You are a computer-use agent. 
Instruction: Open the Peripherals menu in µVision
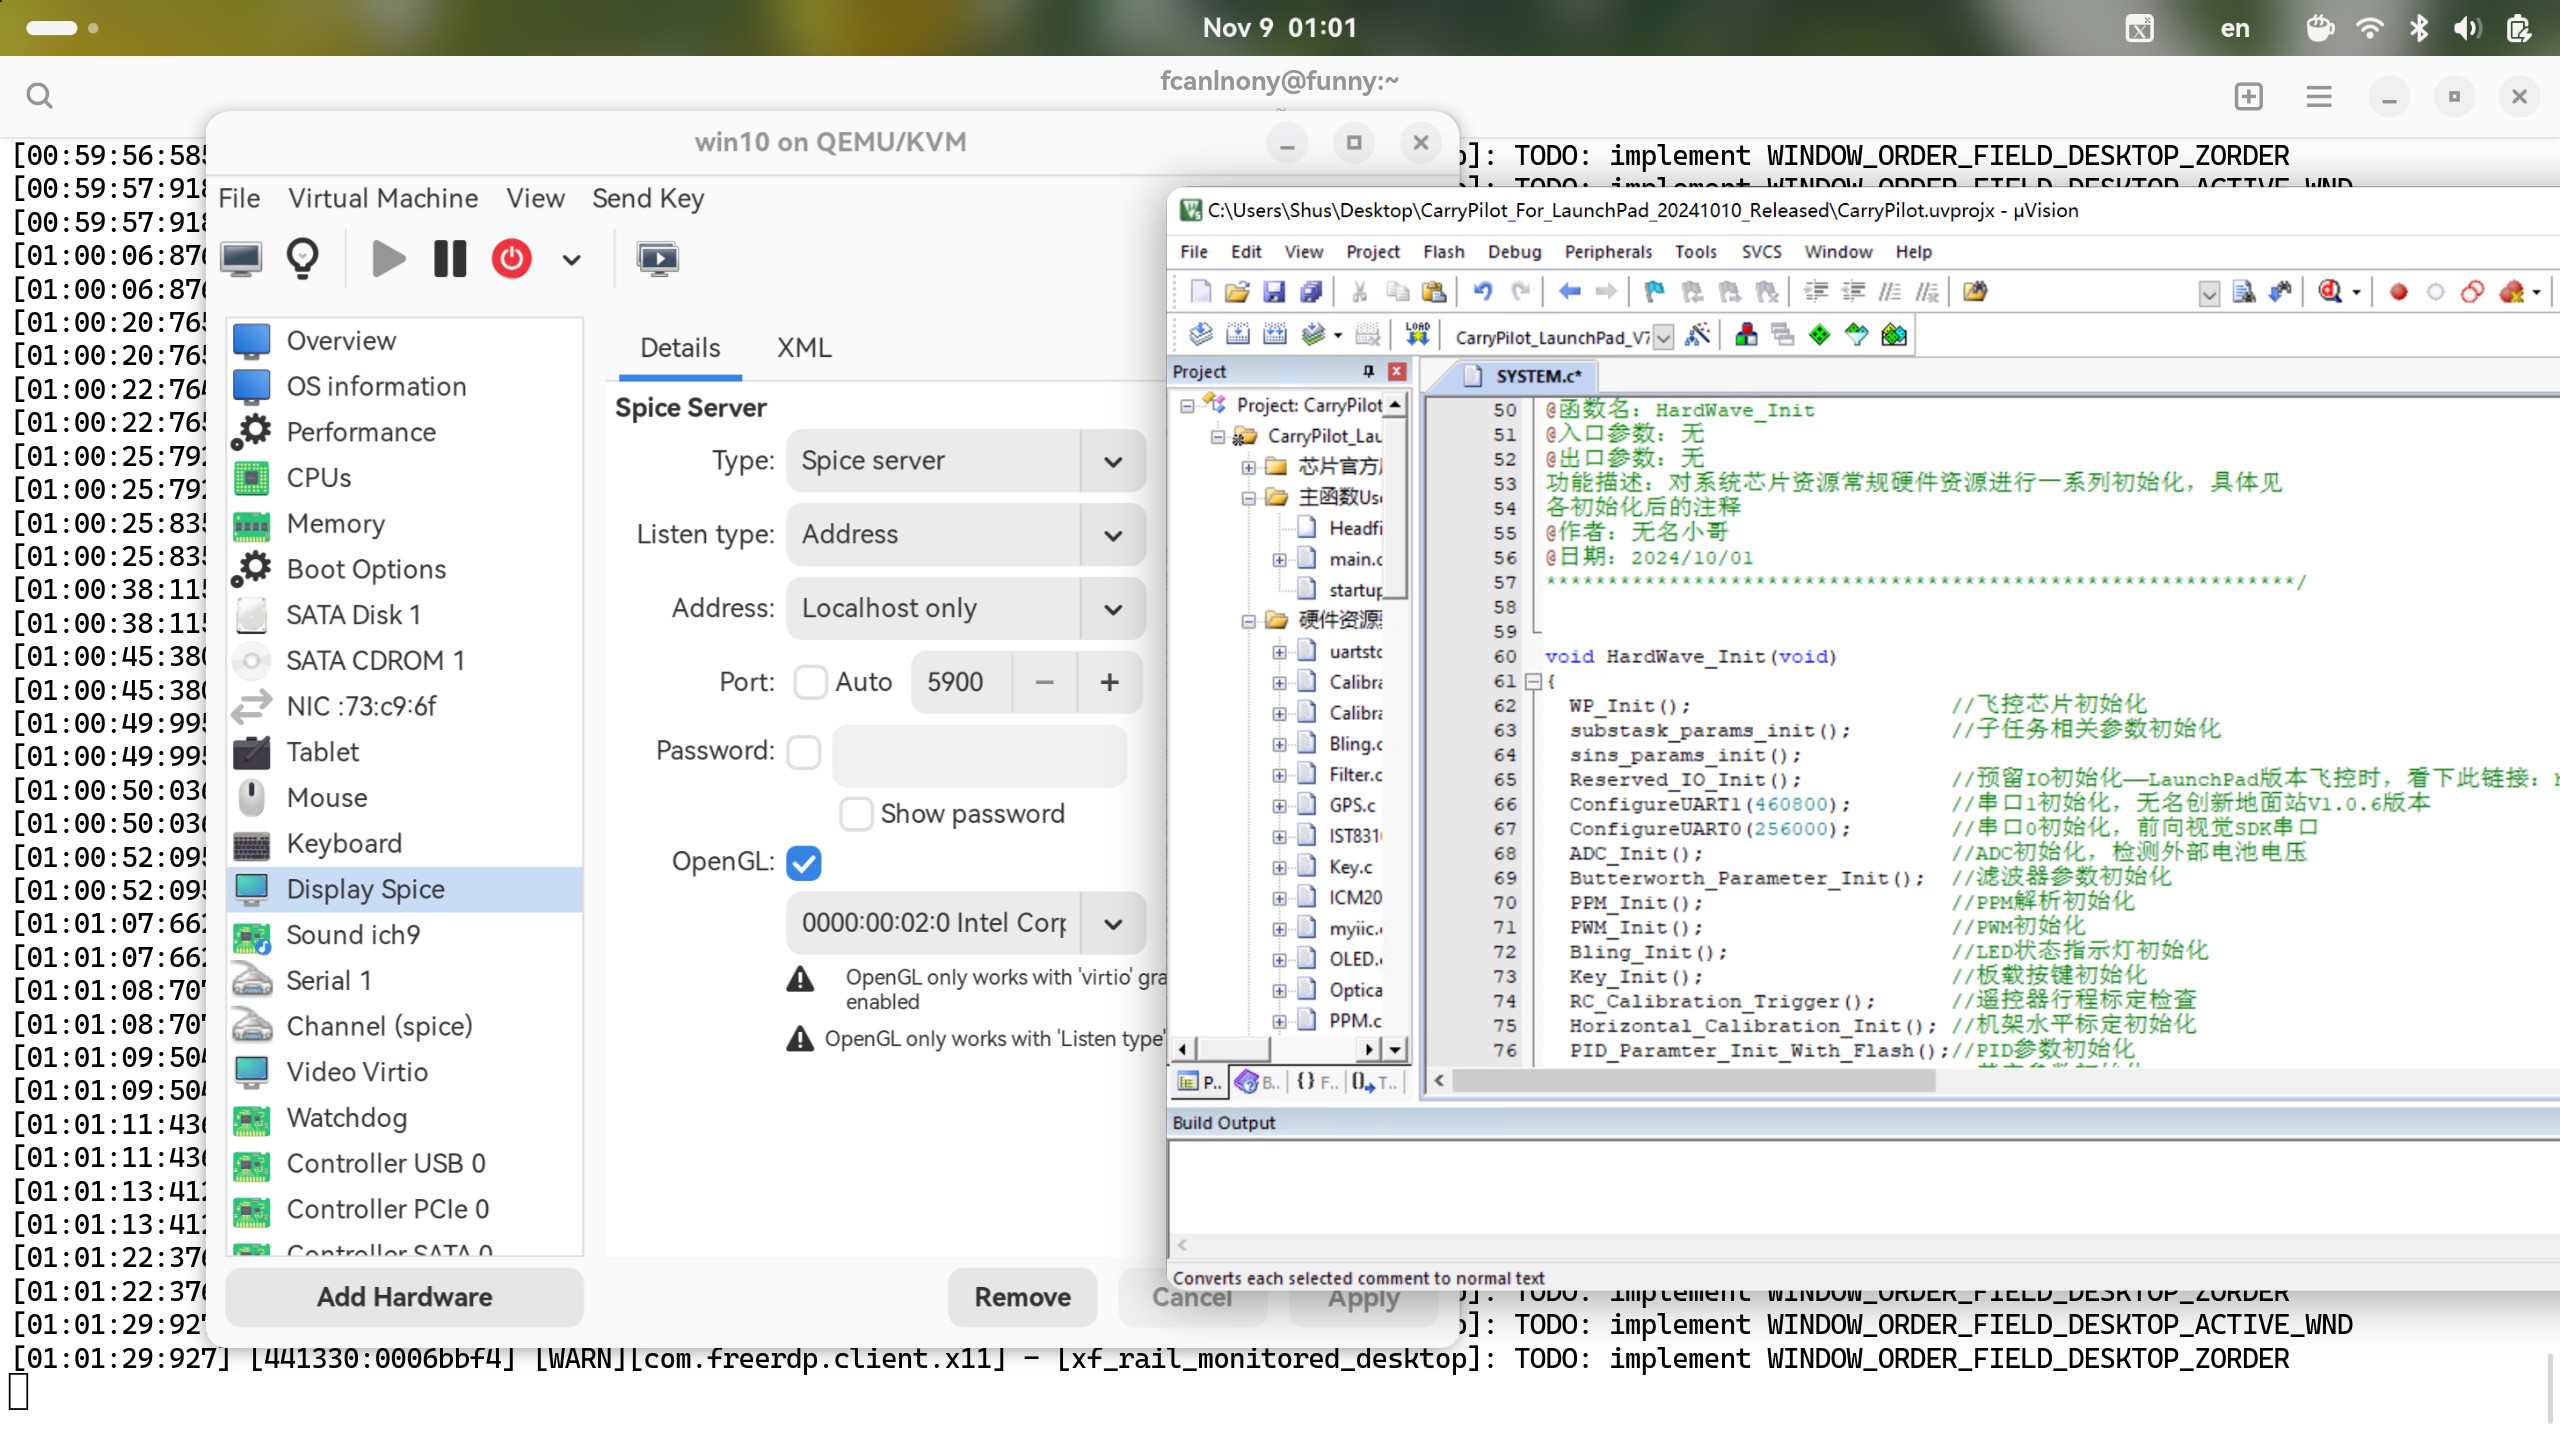1607,252
